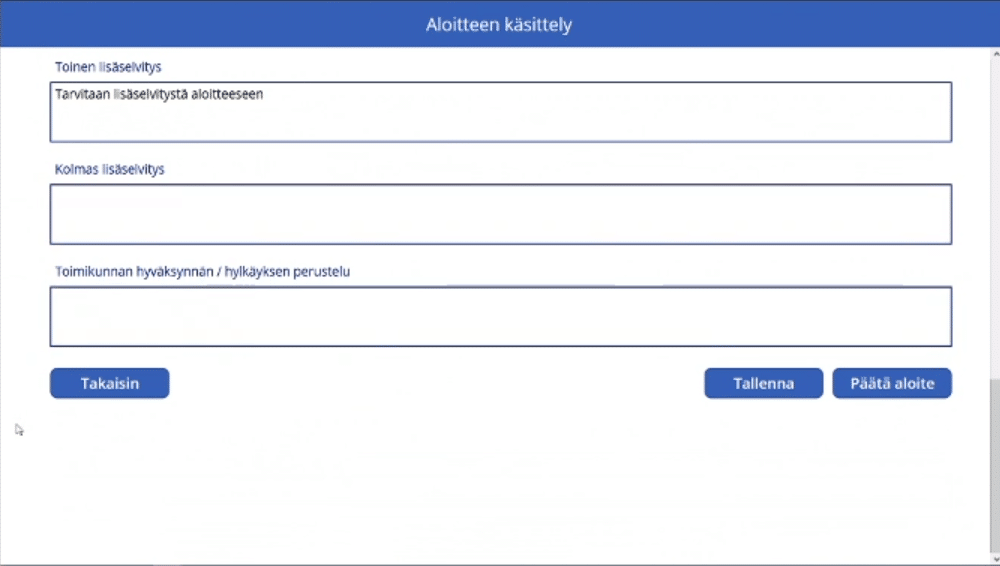Screen dimensions: 1000x566
Task: Click the Kolmas lisäselvitys label
Action: coord(109,169)
